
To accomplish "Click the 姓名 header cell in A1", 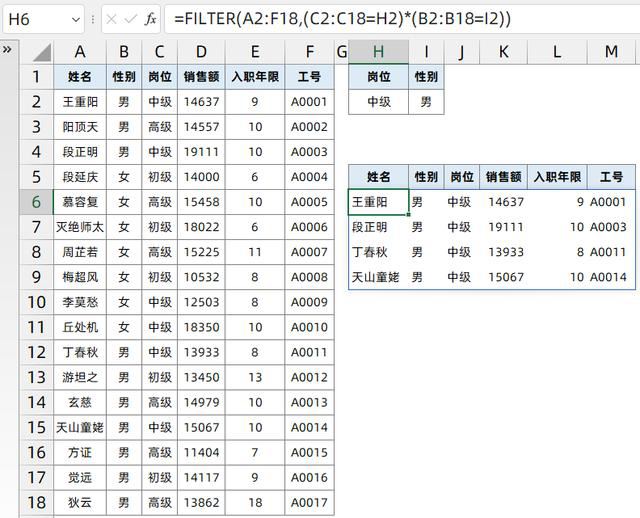I will pyautogui.click(x=79, y=76).
